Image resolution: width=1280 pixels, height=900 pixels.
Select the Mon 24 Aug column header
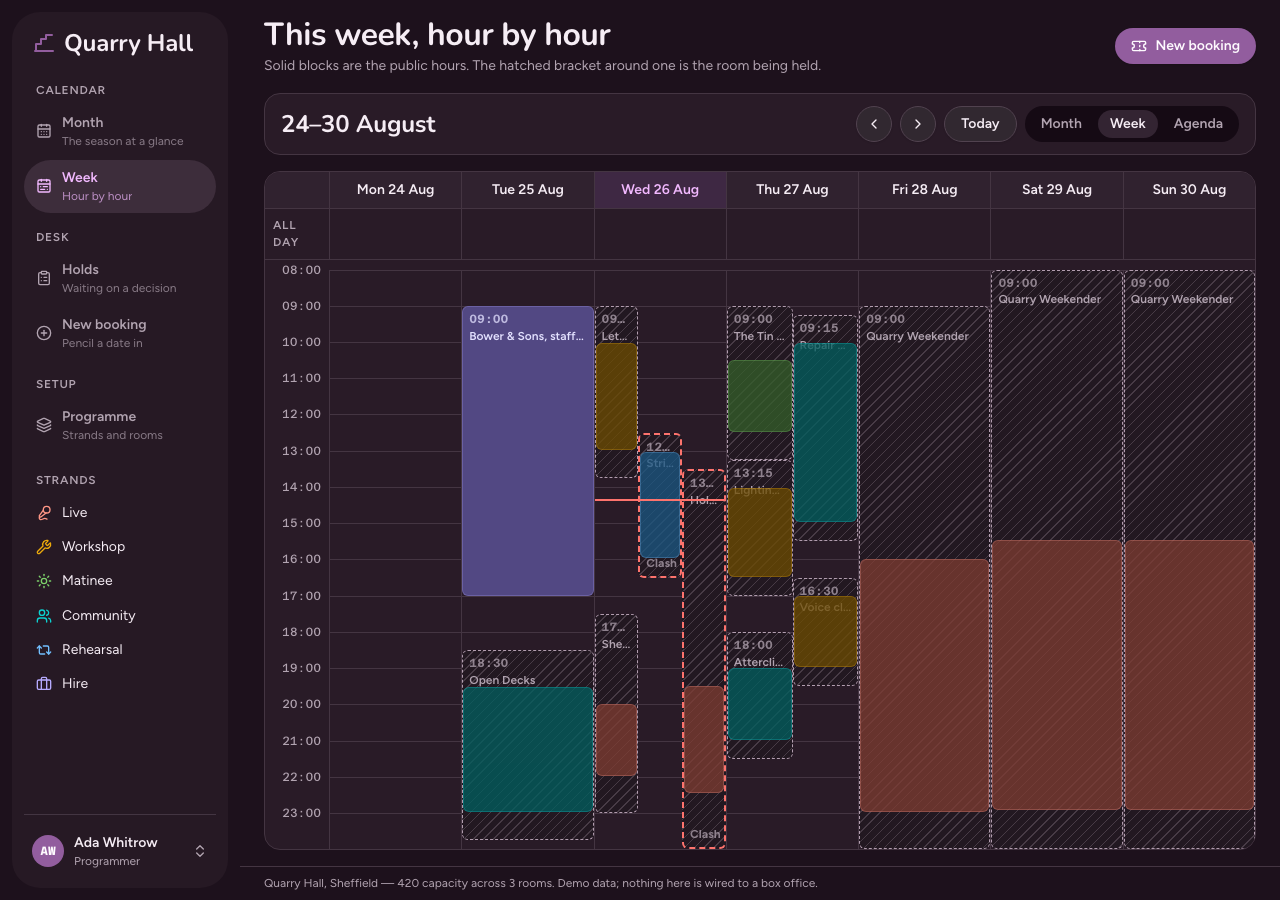click(x=395, y=190)
